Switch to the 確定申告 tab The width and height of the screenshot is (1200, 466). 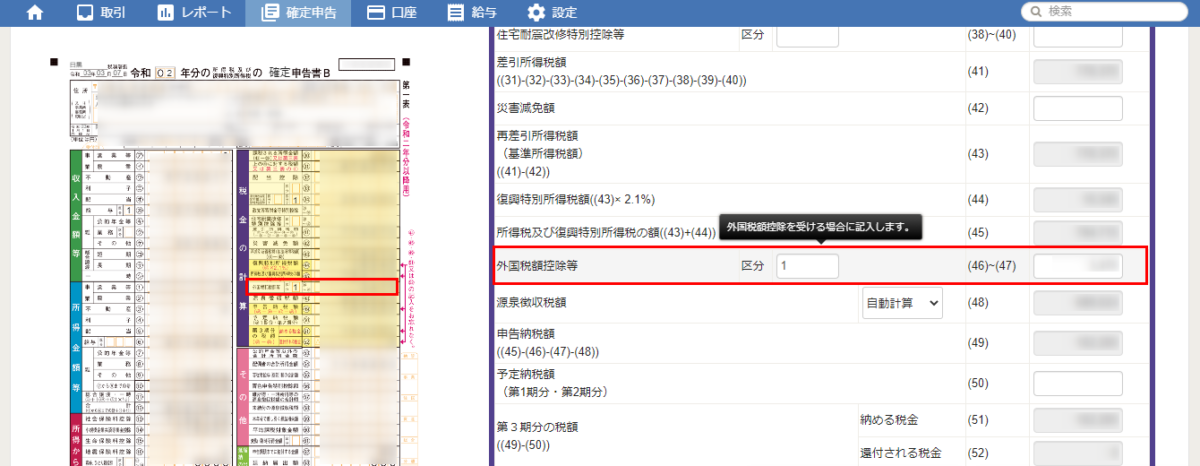tap(305, 13)
